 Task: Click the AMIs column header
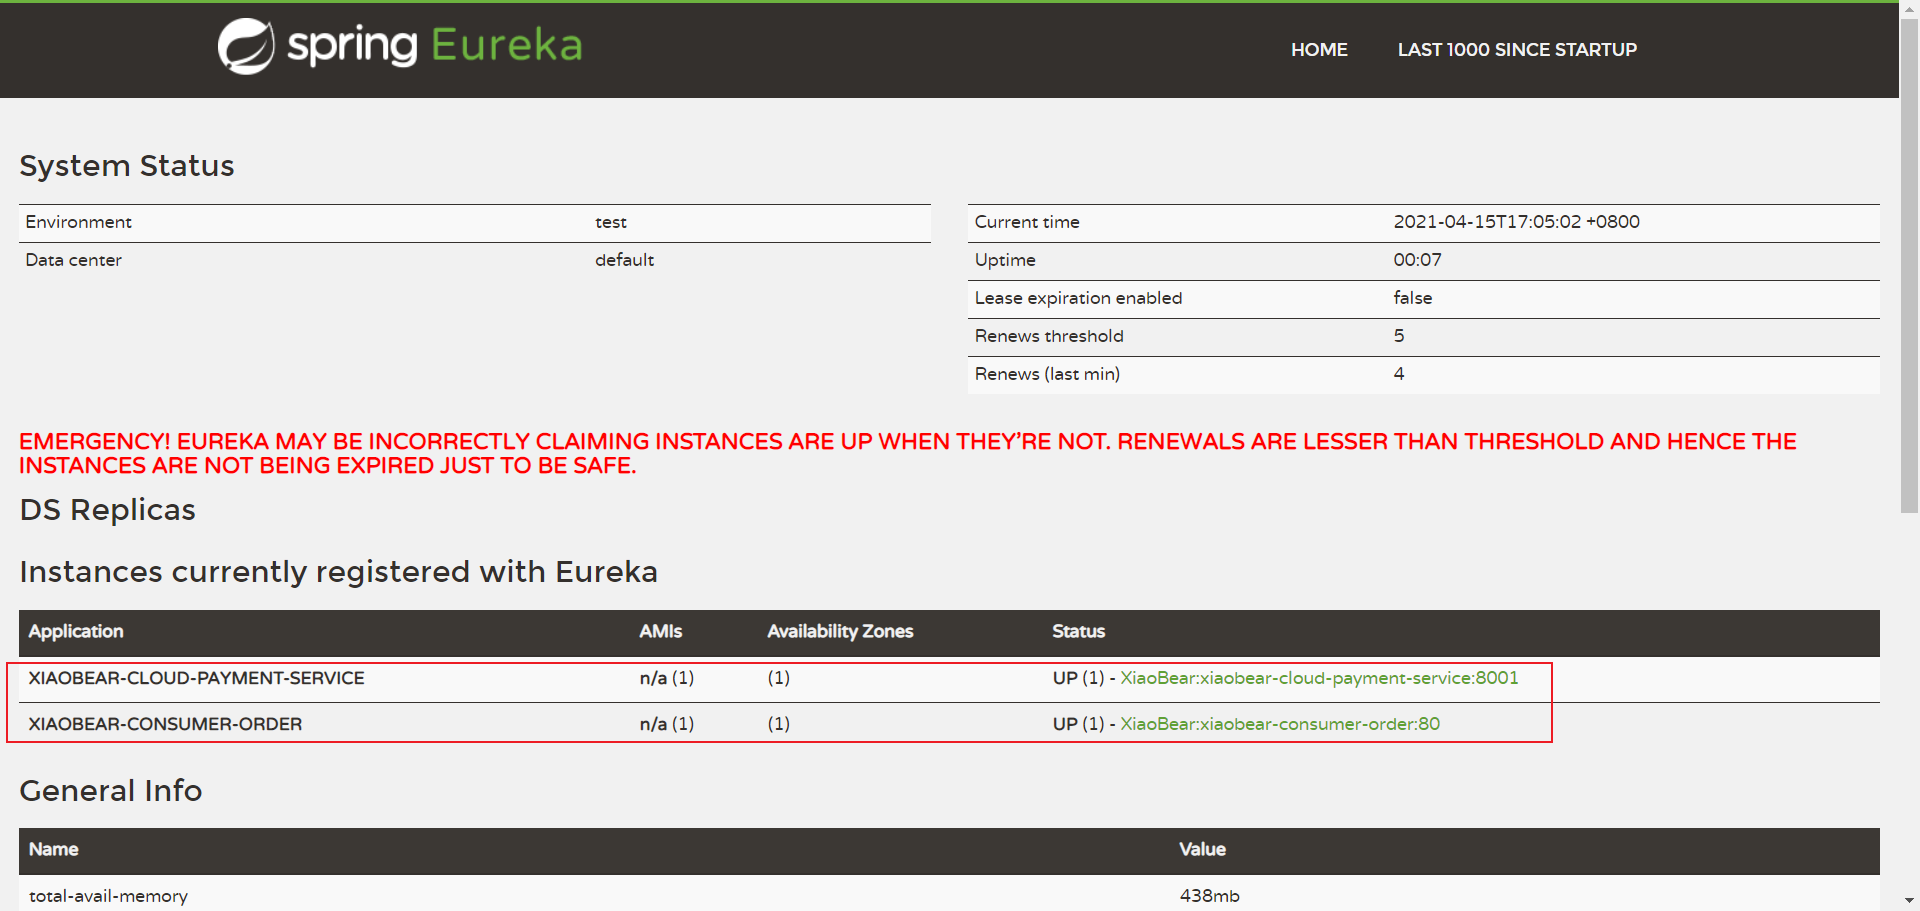[x=661, y=632]
